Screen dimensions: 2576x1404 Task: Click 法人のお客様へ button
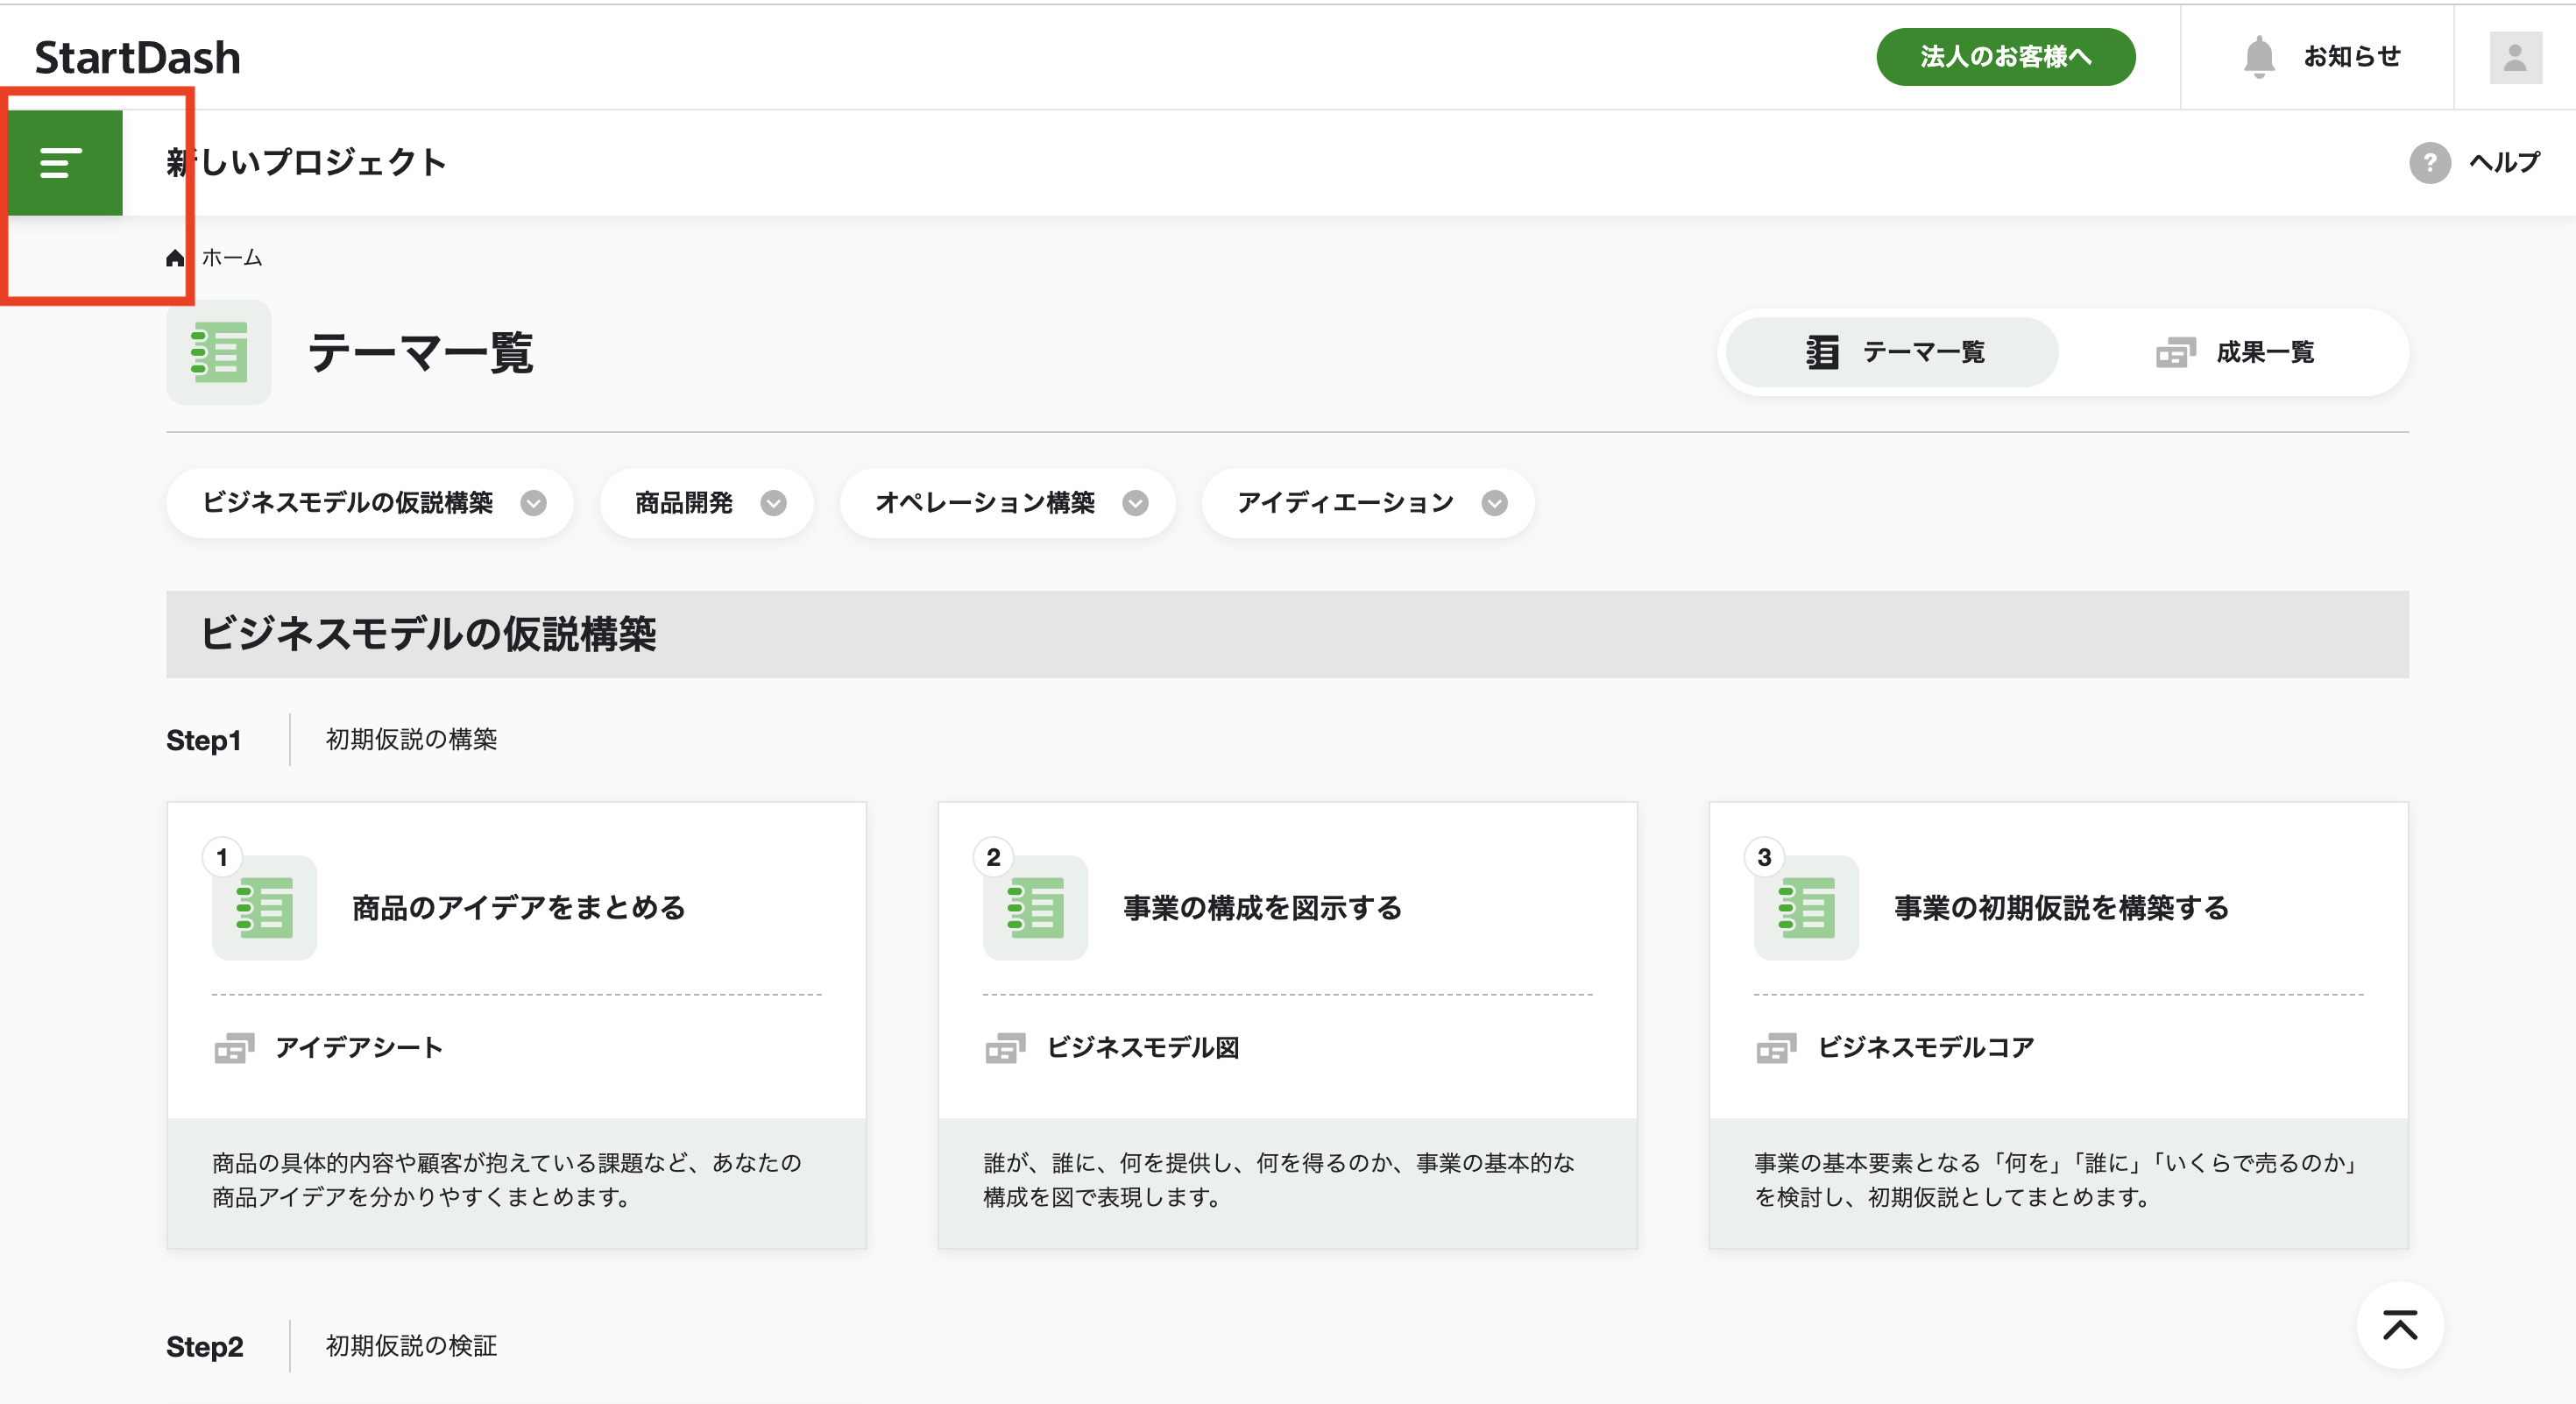coord(2005,57)
